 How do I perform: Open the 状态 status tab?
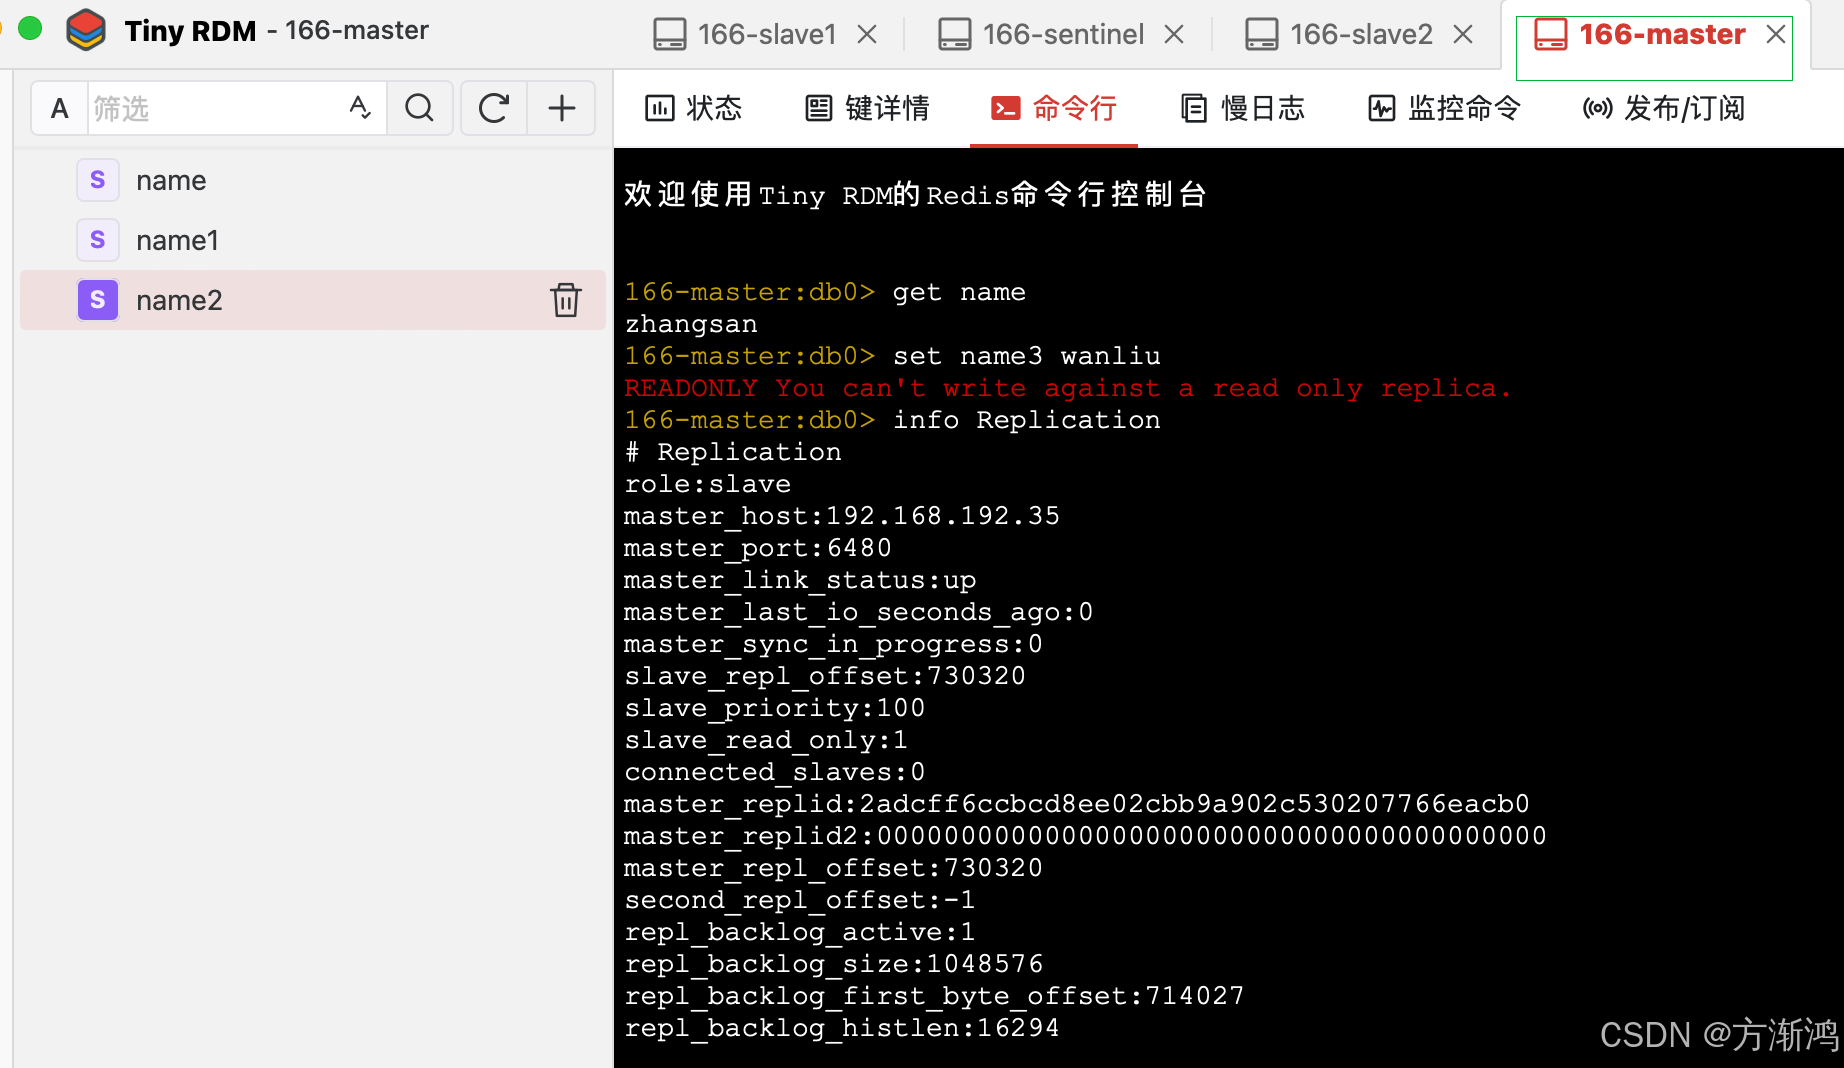click(694, 108)
